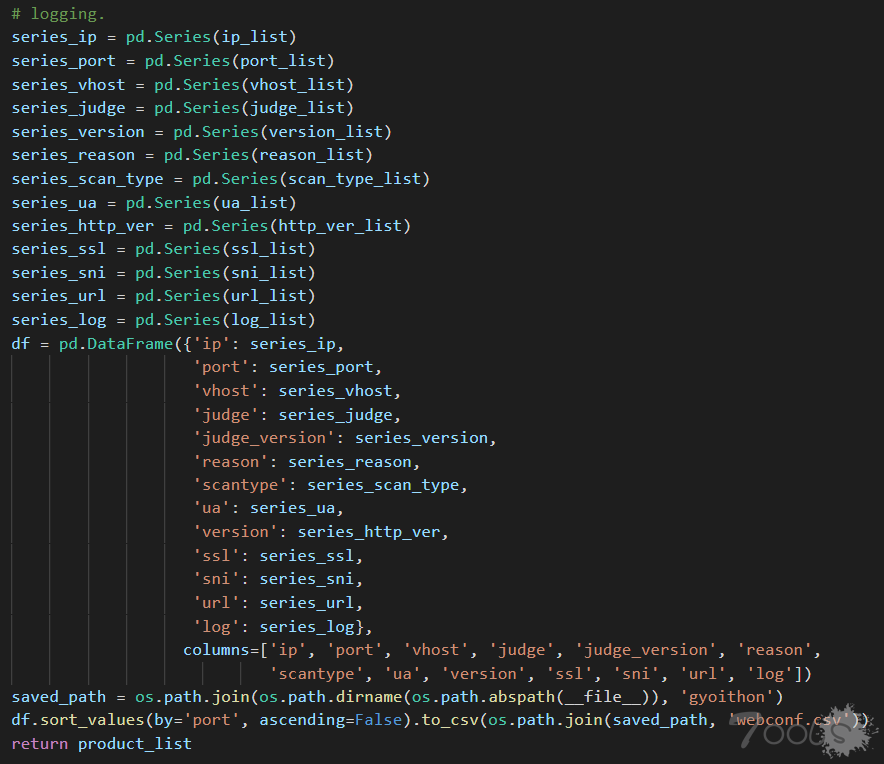Click value 'series_http_ver' in the dictionary

(369, 532)
